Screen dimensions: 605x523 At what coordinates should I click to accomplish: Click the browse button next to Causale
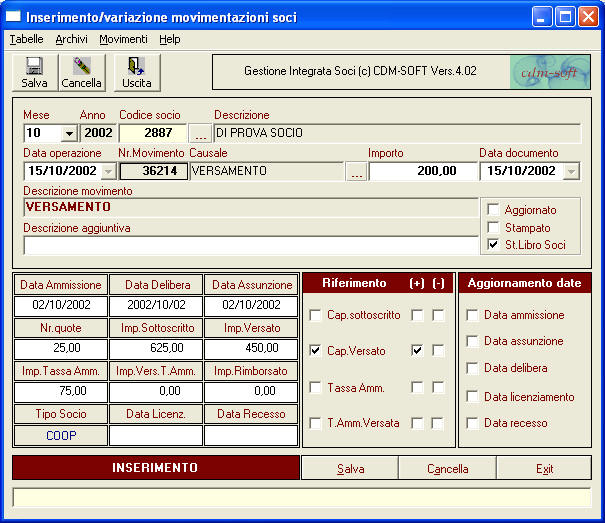(x=356, y=171)
